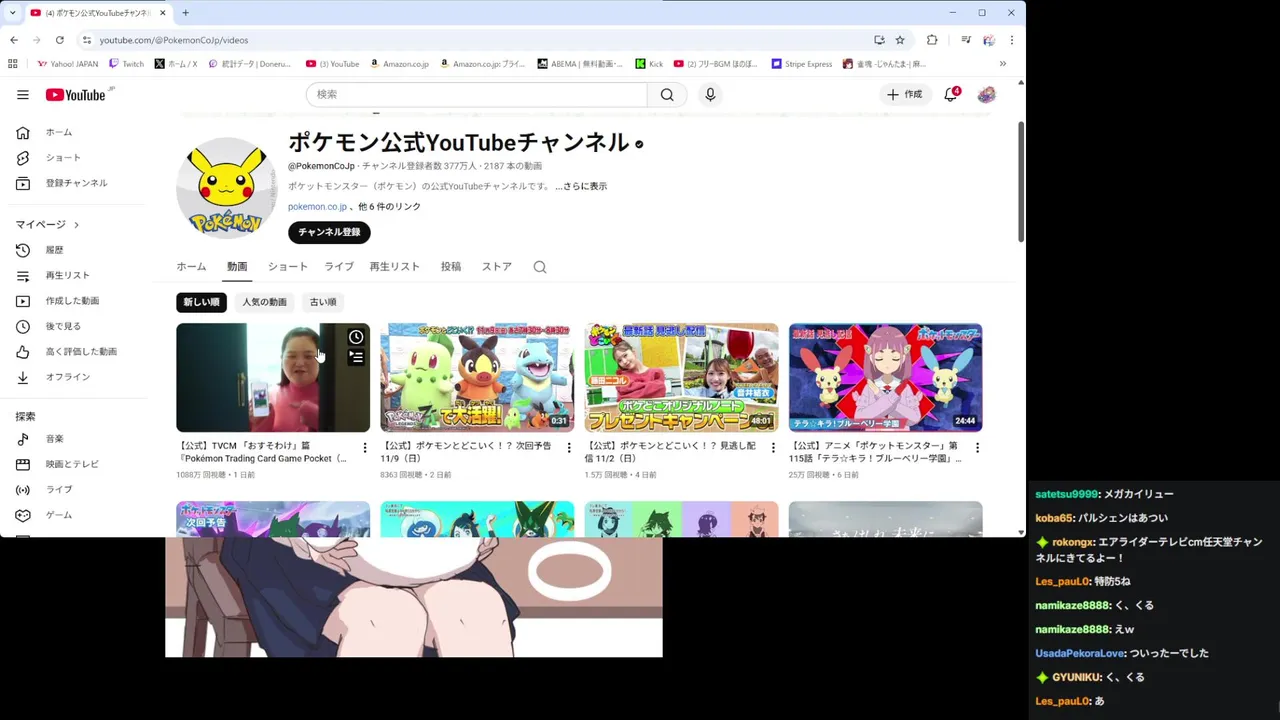Open the Chrome extensions puzzle icon
This screenshot has height=720, width=1280.
click(x=932, y=40)
